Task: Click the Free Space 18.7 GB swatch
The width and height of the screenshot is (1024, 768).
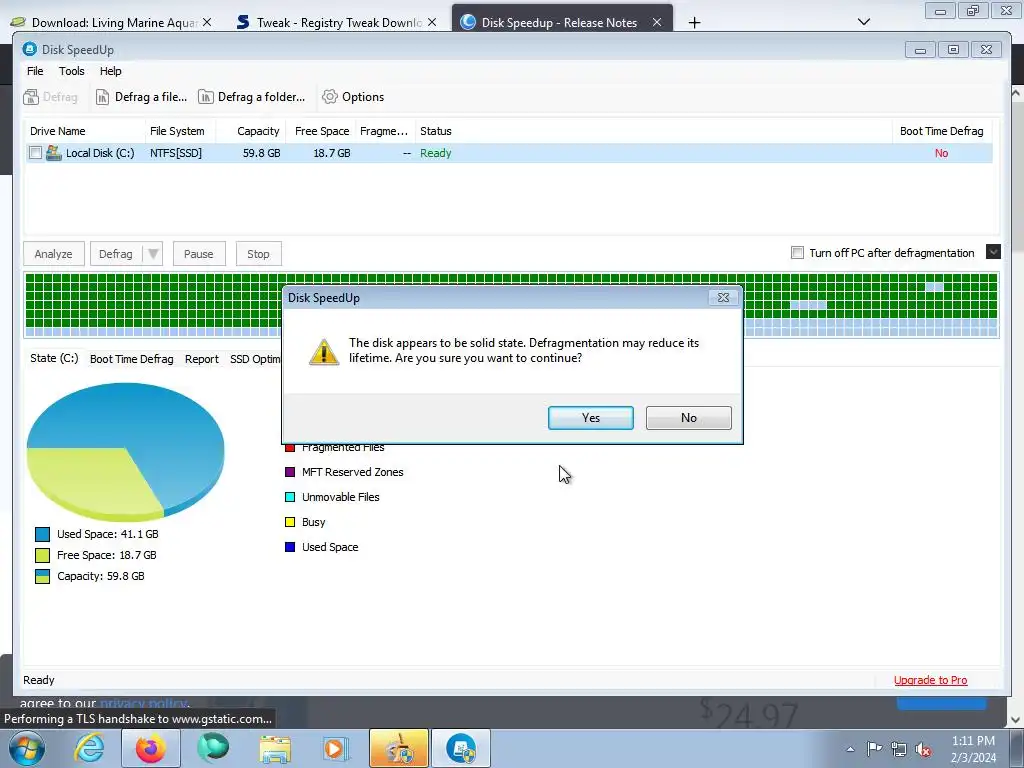Action: [42, 555]
